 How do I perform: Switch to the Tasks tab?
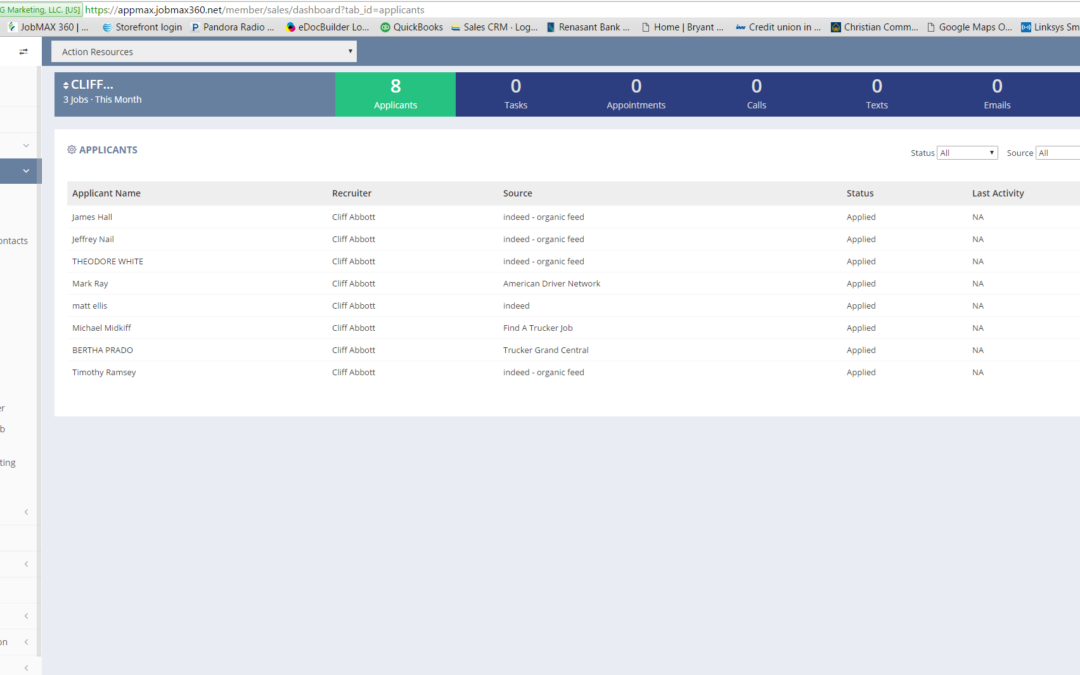coord(515,94)
